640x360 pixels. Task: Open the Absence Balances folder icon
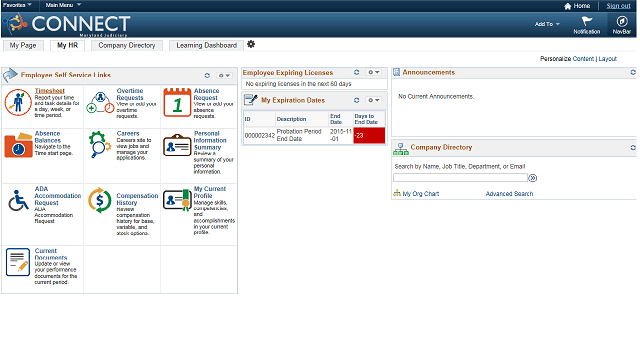tap(18, 145)
